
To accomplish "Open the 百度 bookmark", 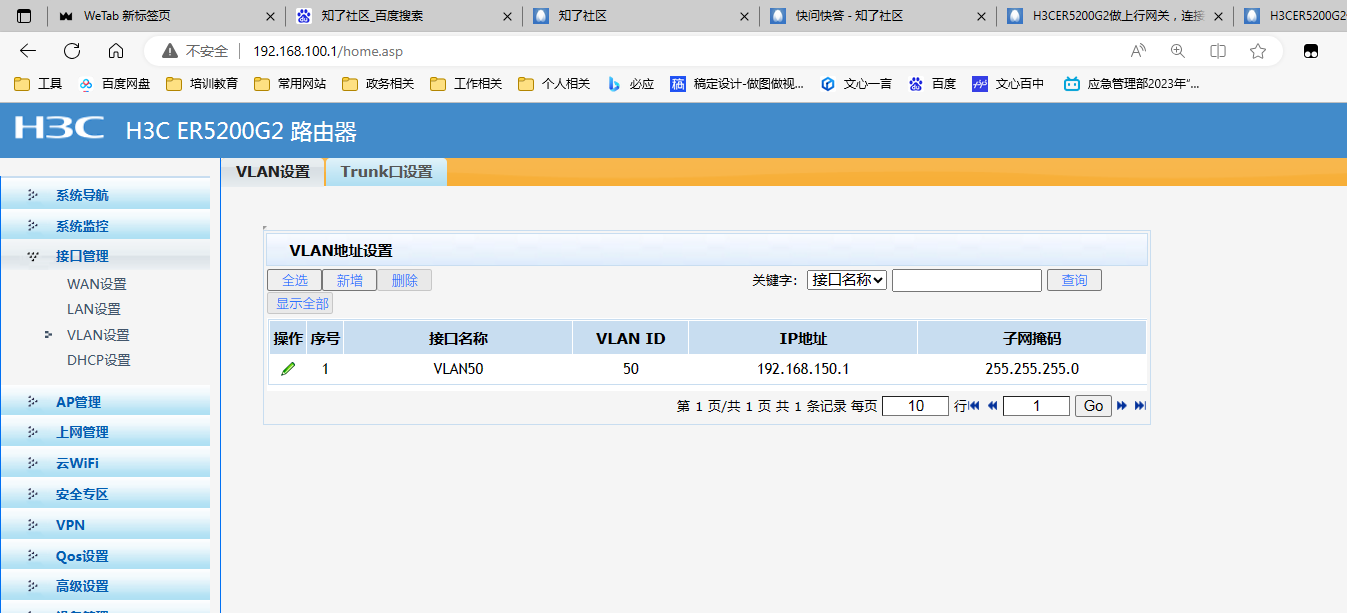I will tap(933, 84).
